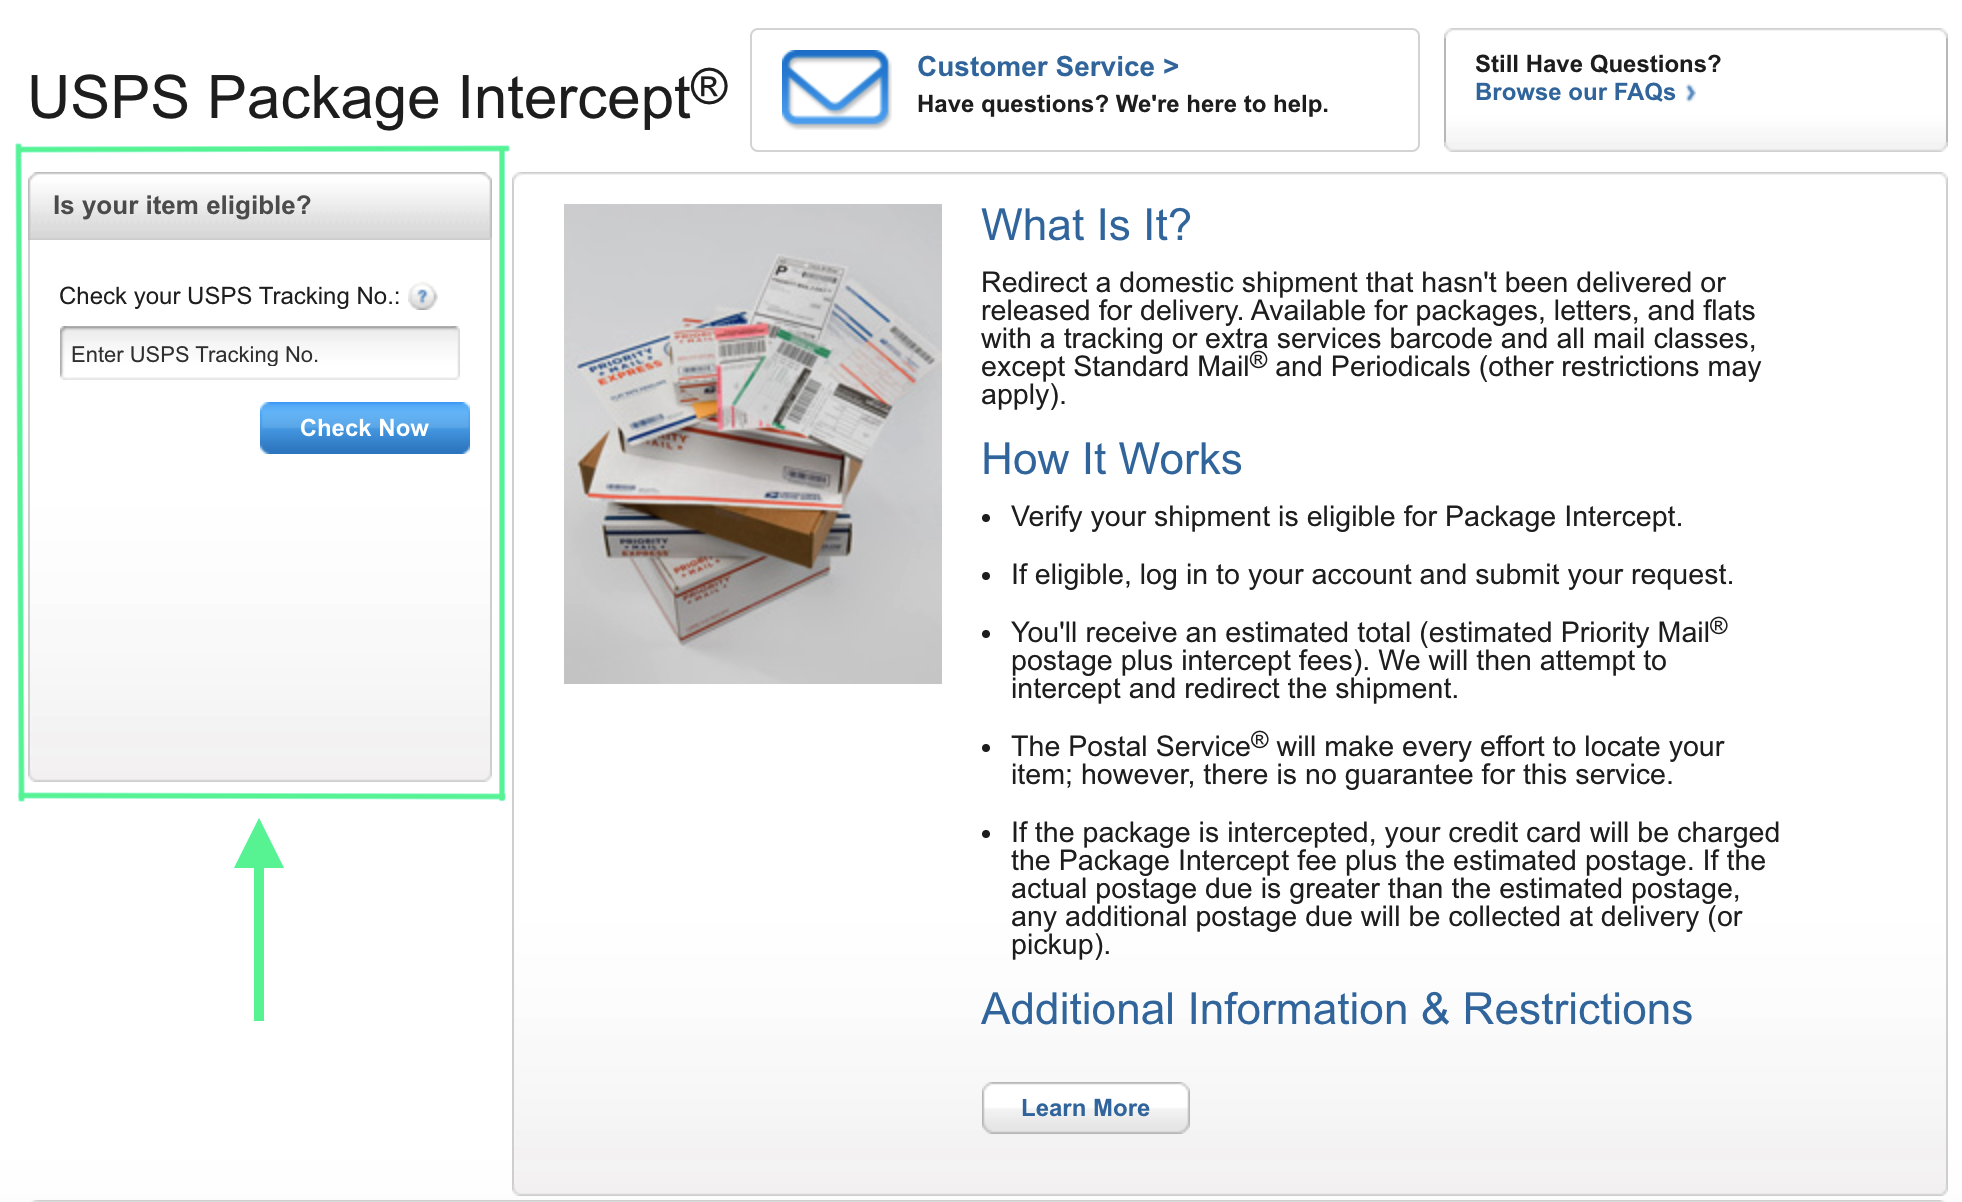Click the blue envelope Customer Service icon
This screenshot has height=1202, width=1962.
click(x=835, y=88)
